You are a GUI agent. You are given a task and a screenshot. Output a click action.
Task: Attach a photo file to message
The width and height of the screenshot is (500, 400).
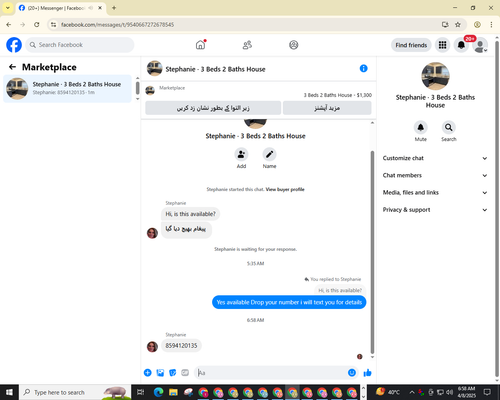(x=160, y=373)
